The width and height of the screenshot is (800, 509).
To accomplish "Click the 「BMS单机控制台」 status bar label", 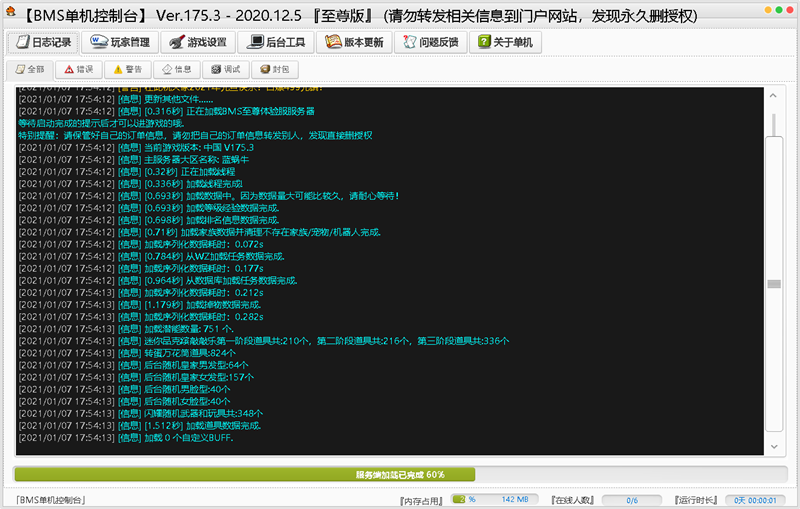I will coord(51,500).
